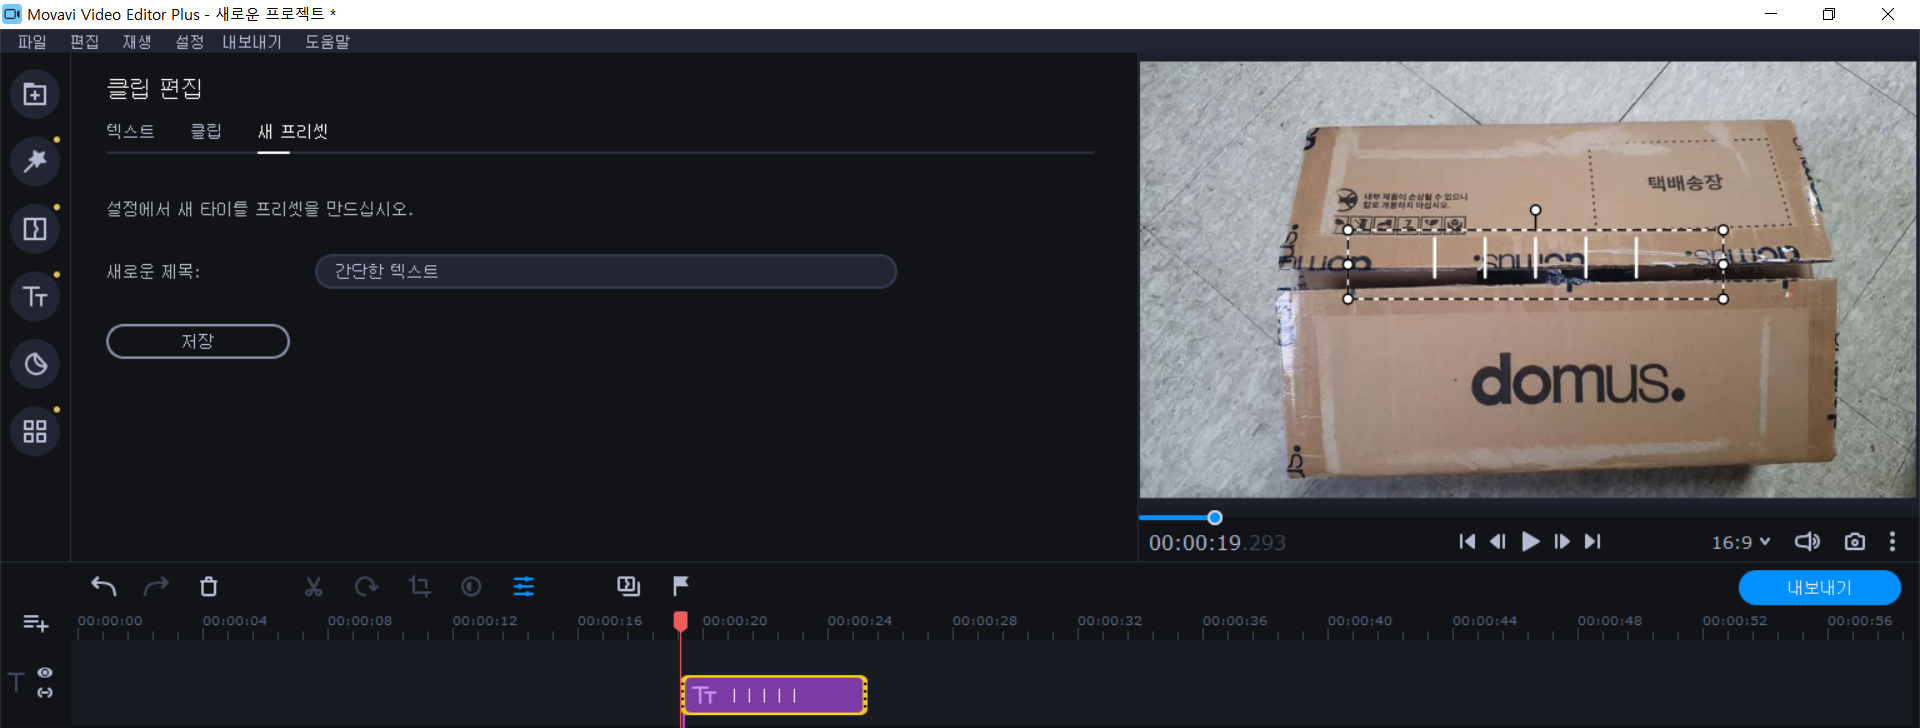
Task: Select the 새 프리셋 tab
Action: [x=293, y=131]
